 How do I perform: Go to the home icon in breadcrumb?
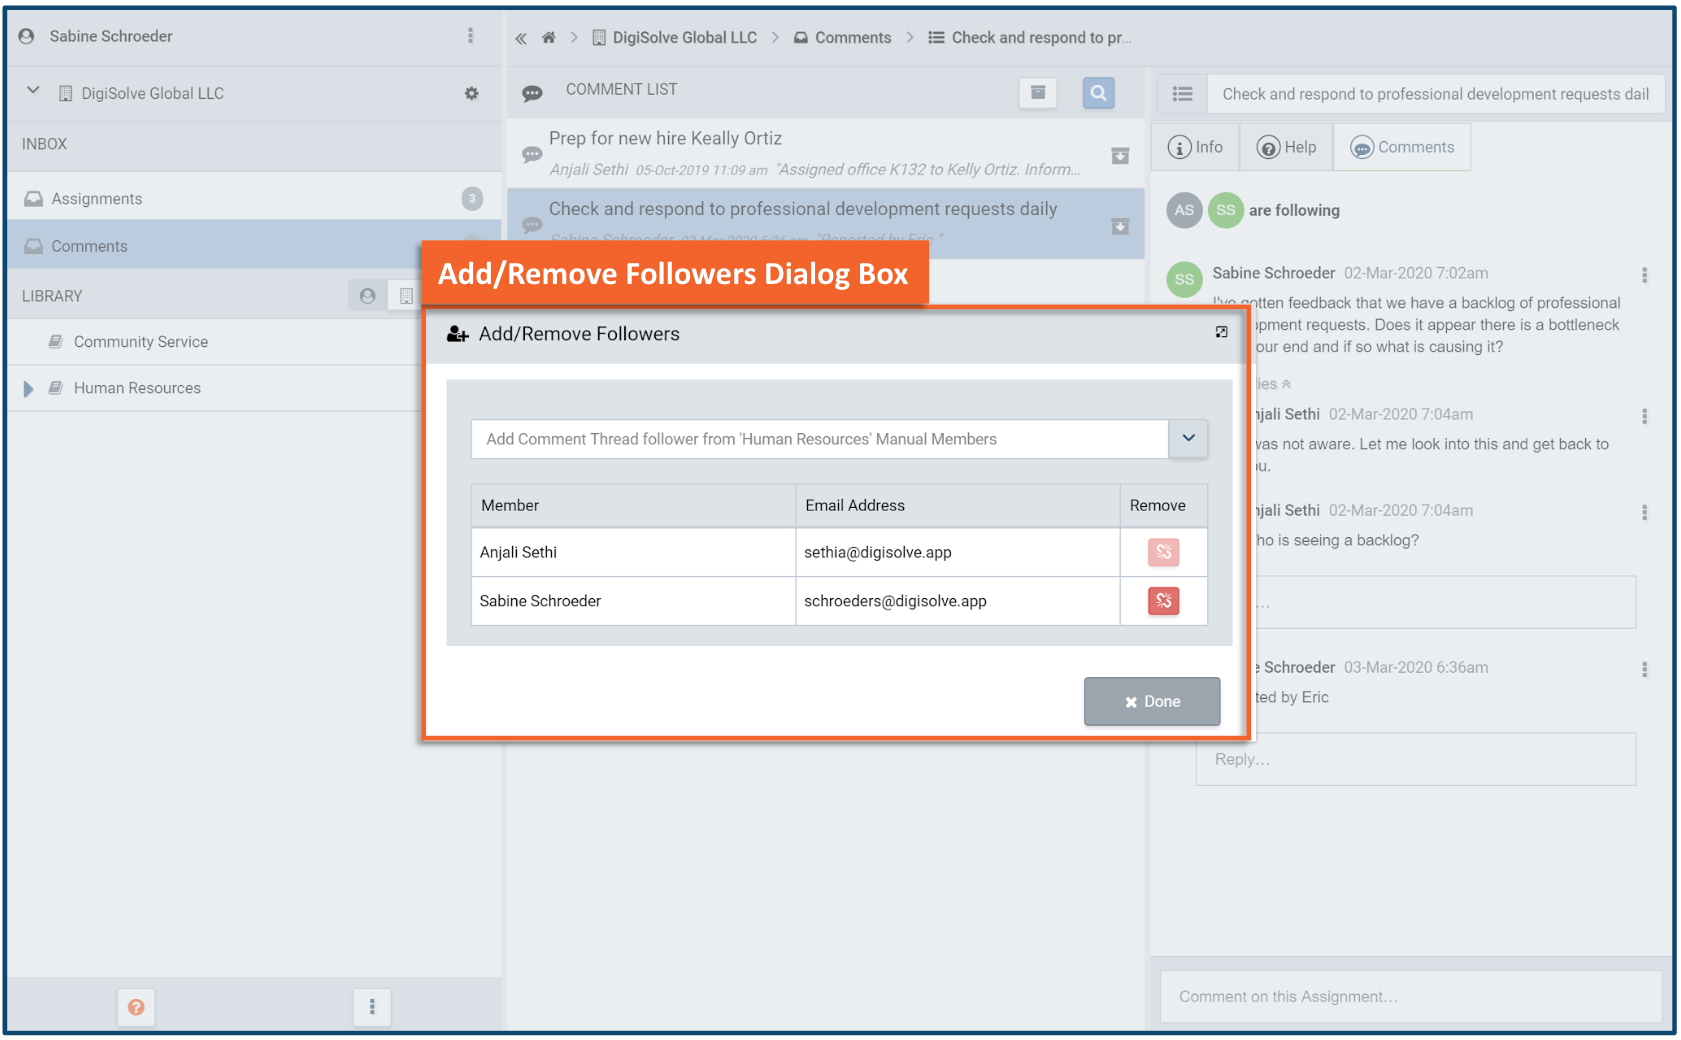[548, 38]
